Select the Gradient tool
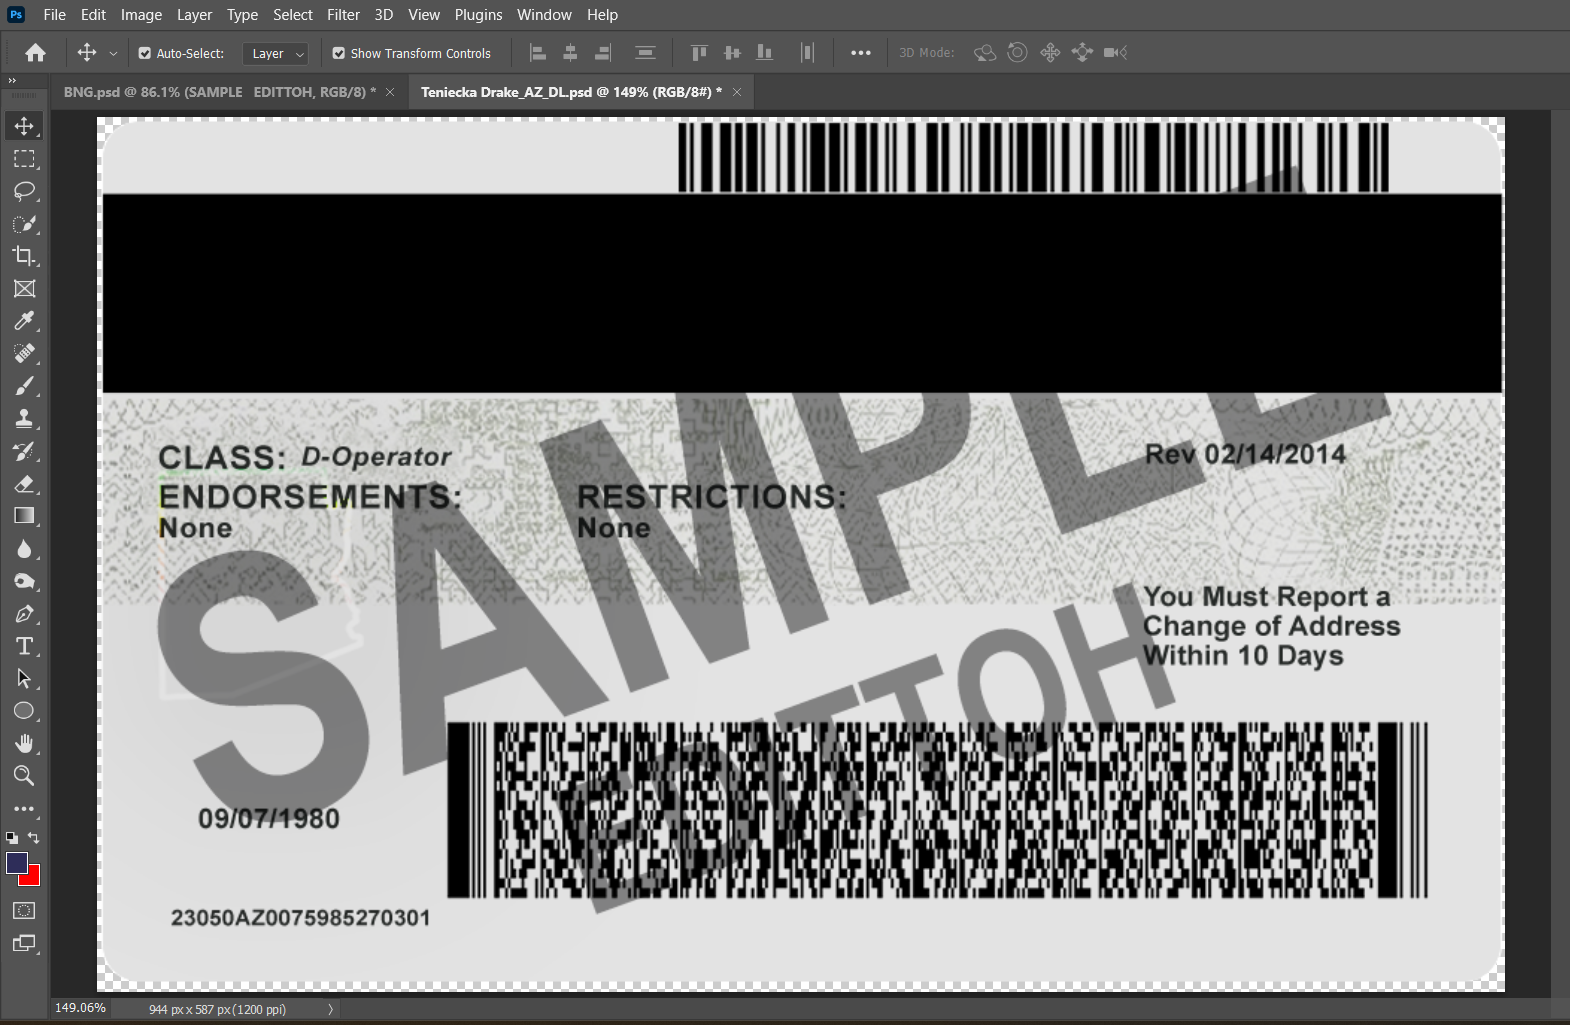 coord(24,516)
